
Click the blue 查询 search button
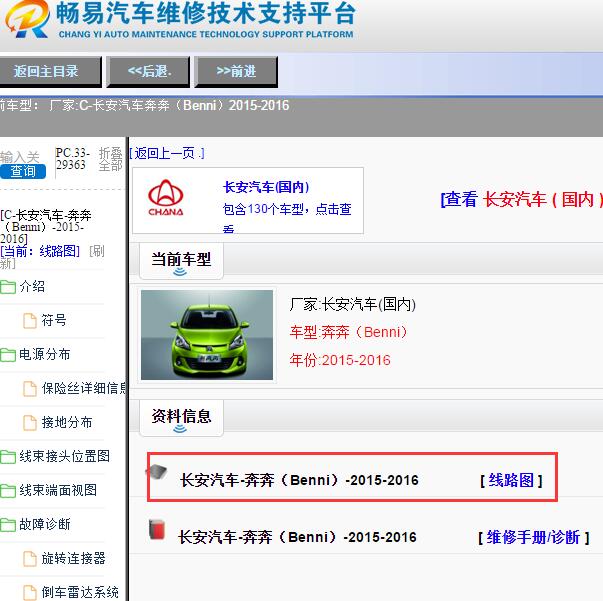(23, 171)
